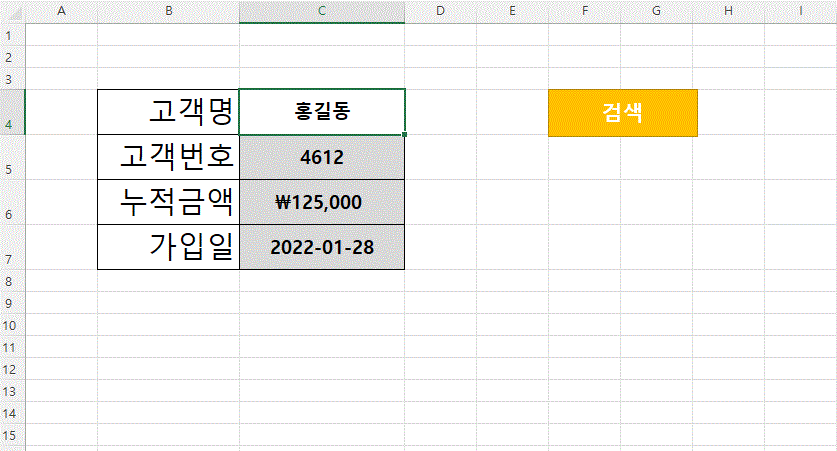Select row 15 header

[12, 435]
